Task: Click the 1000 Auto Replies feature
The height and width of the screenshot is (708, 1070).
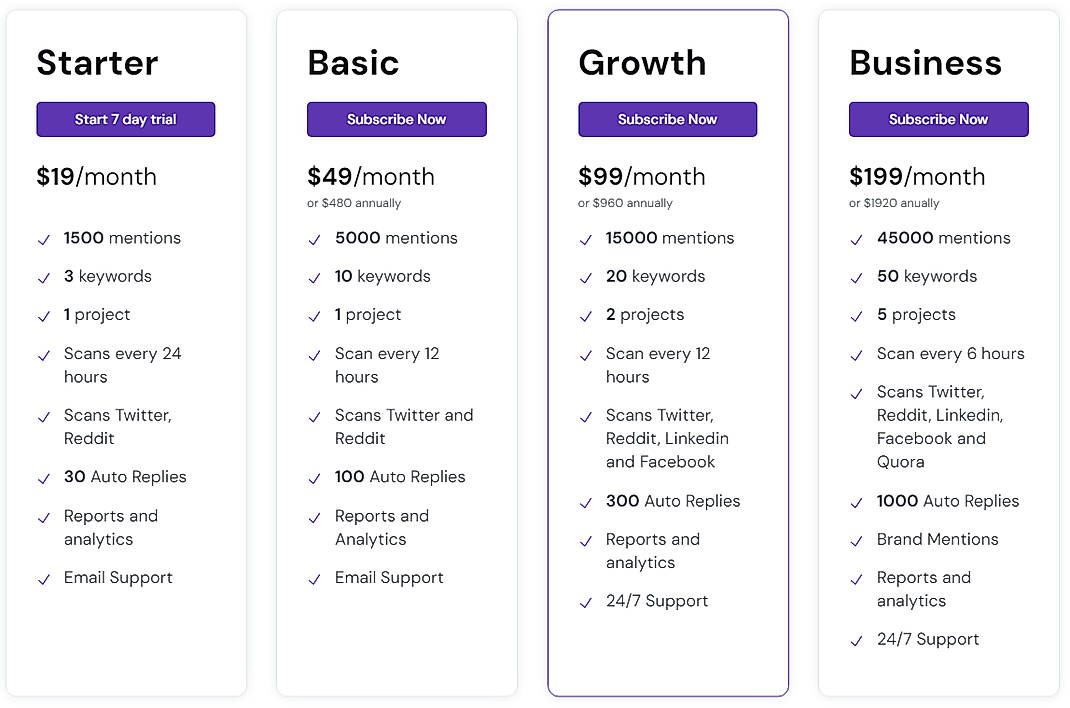Action: point(948,501)
